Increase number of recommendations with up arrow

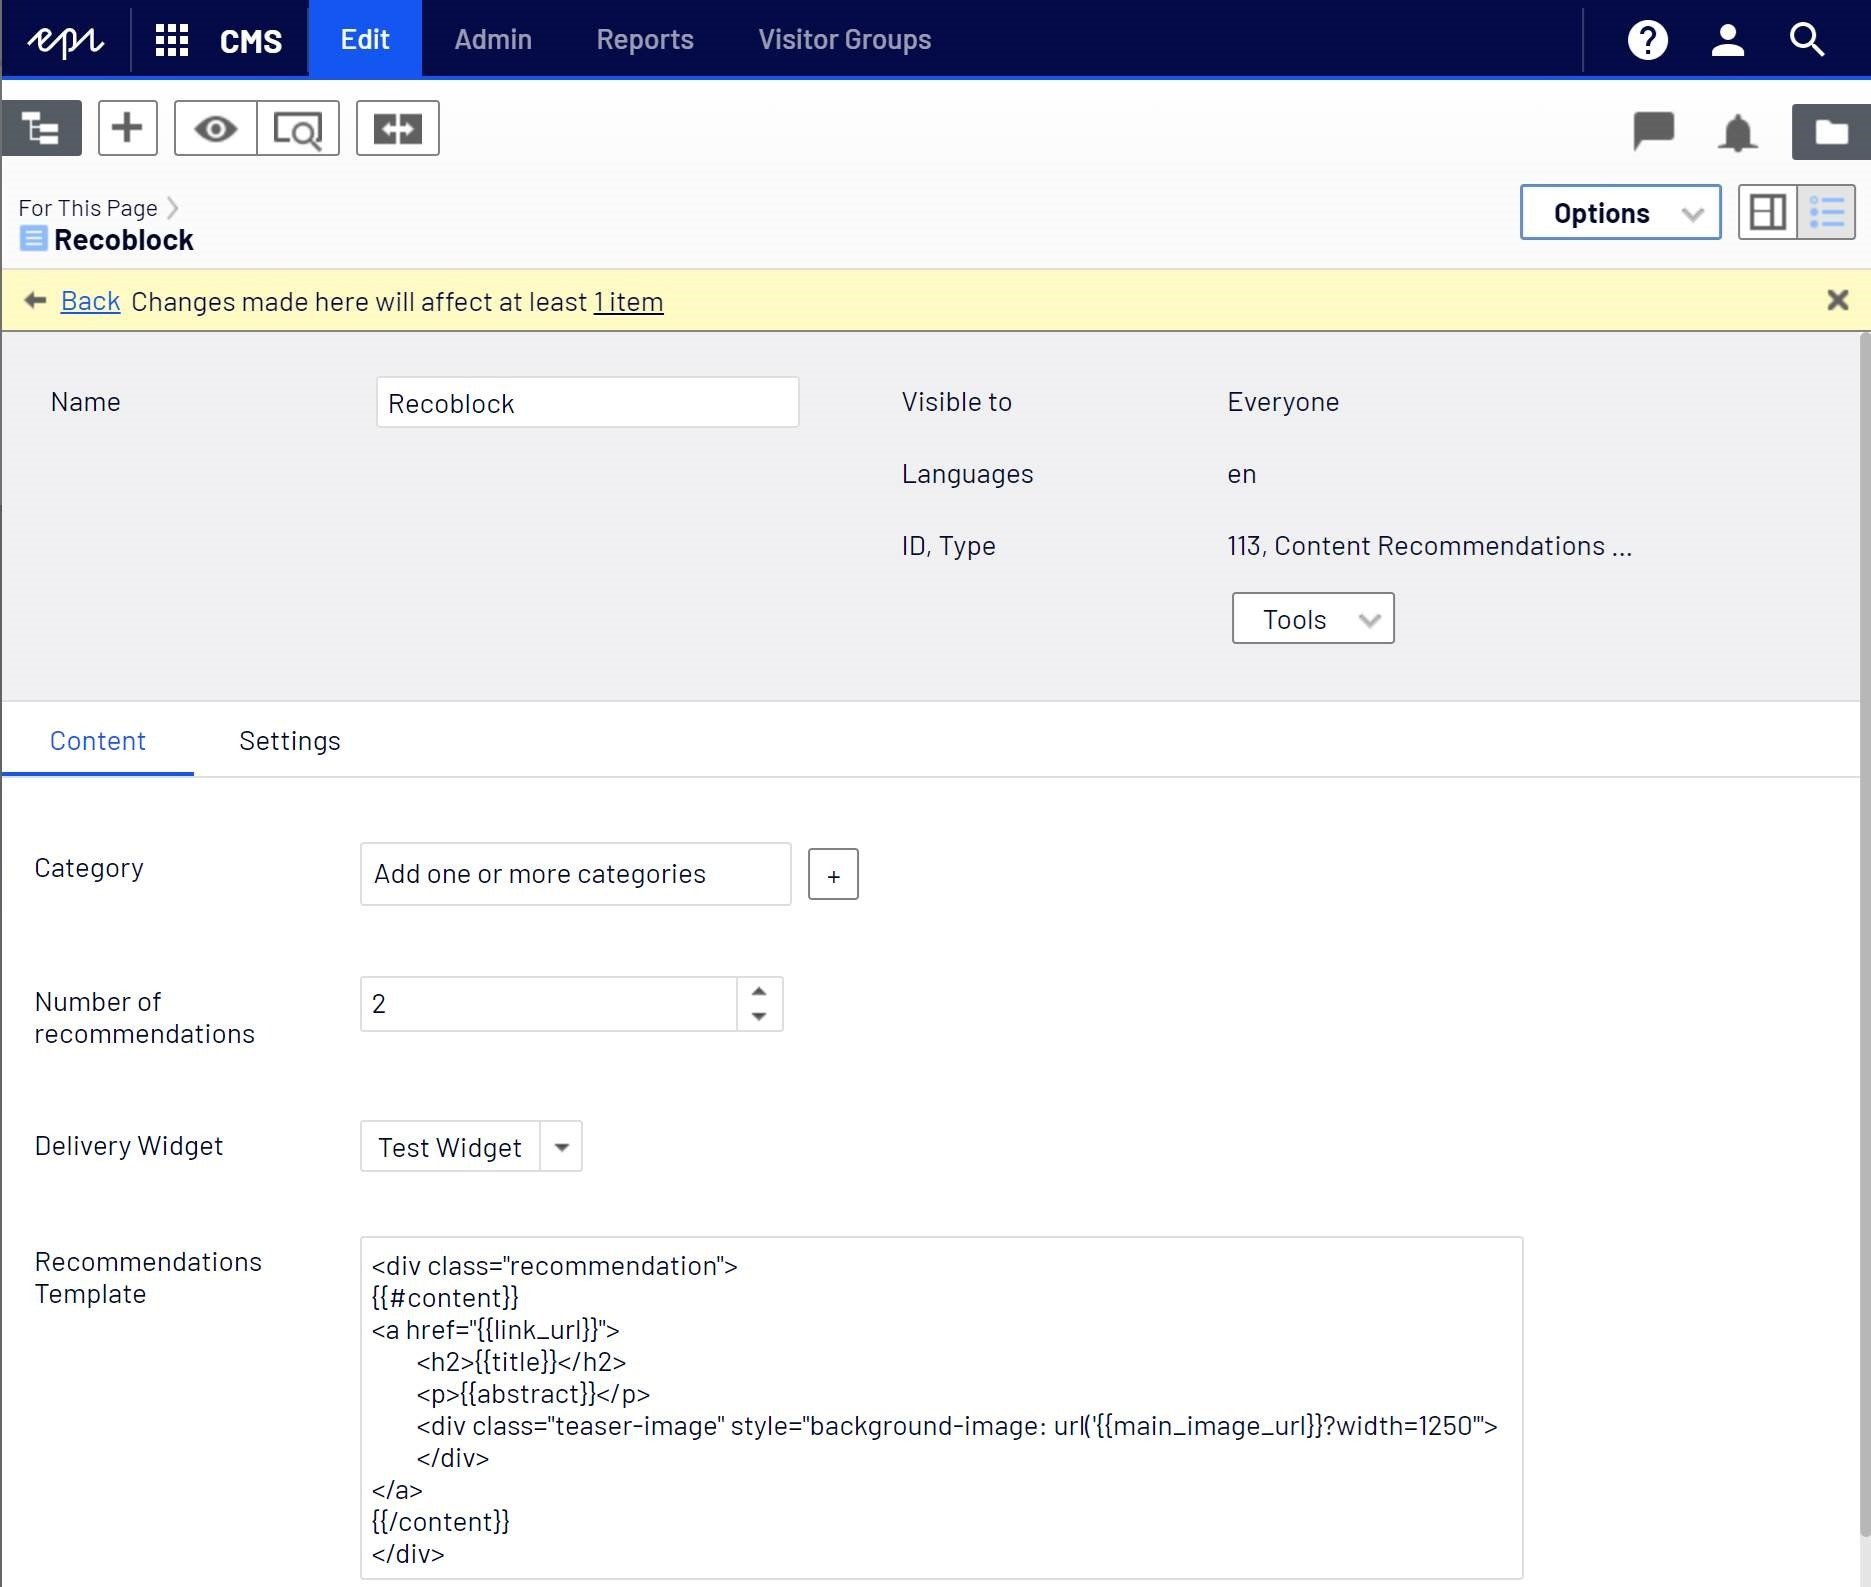tap(759, 991)
